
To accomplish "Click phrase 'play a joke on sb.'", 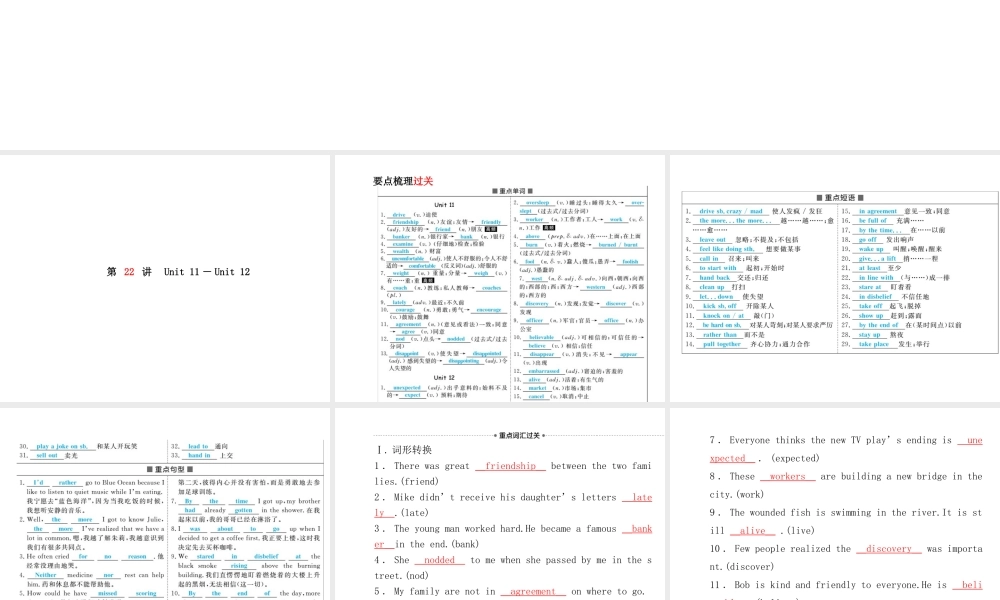I will click(x=62, y=446).
